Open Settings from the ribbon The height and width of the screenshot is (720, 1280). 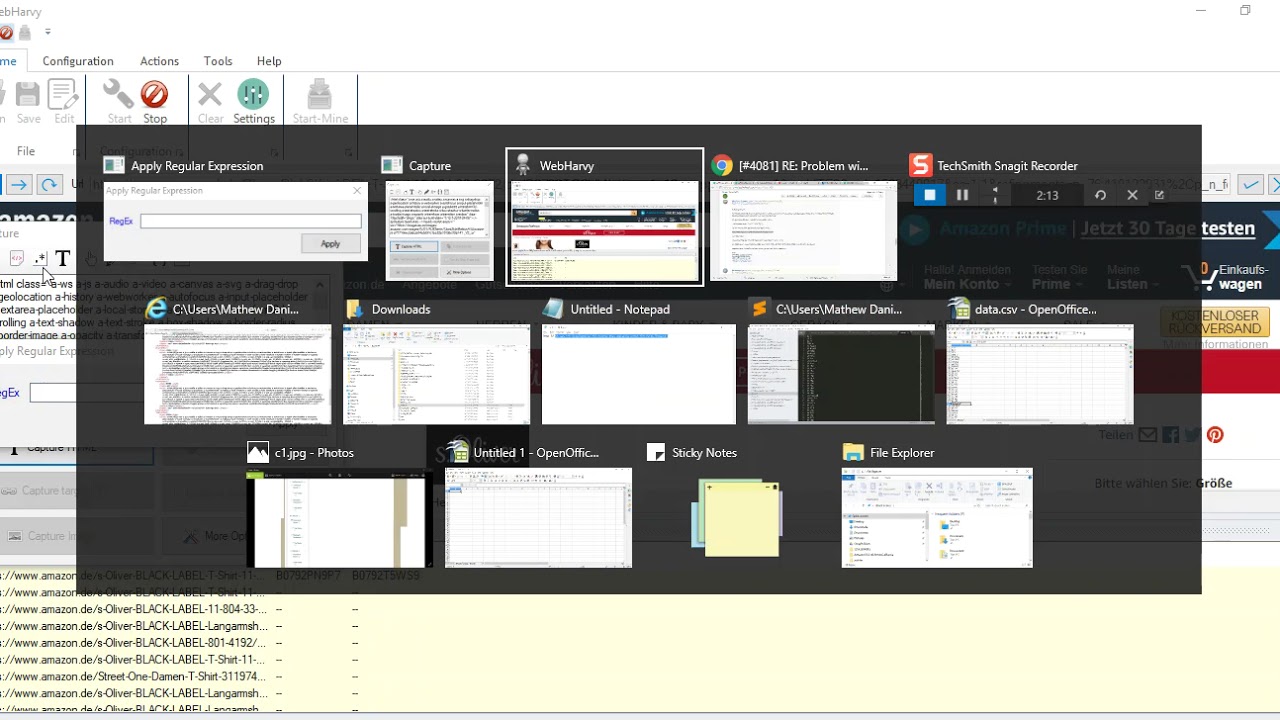click(x=253, y=95)
